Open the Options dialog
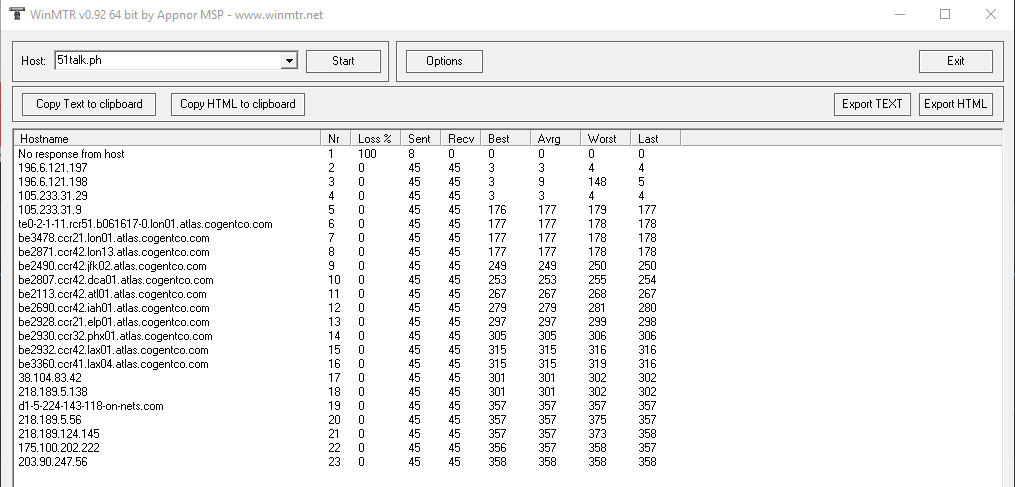Image resolution: width=1015 pixels, height=487 pixels. pos(444,61)
